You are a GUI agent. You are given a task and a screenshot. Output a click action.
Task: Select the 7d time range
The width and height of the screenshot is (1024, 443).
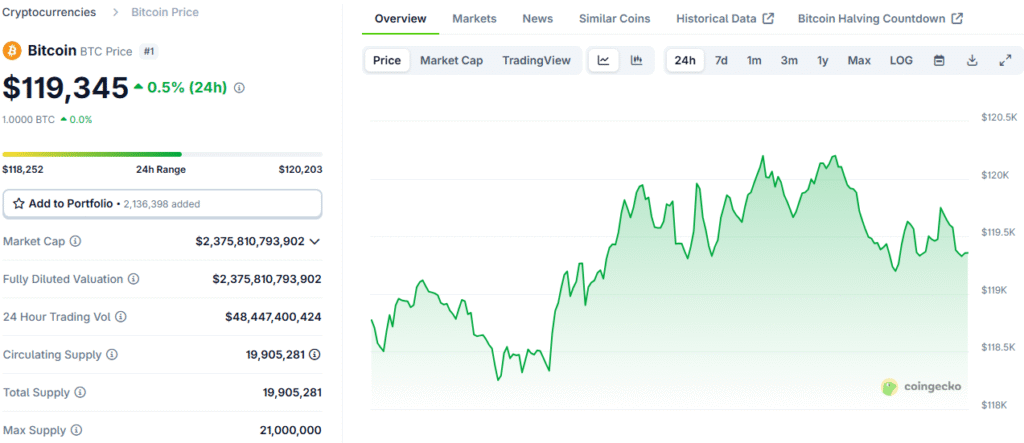721,61
